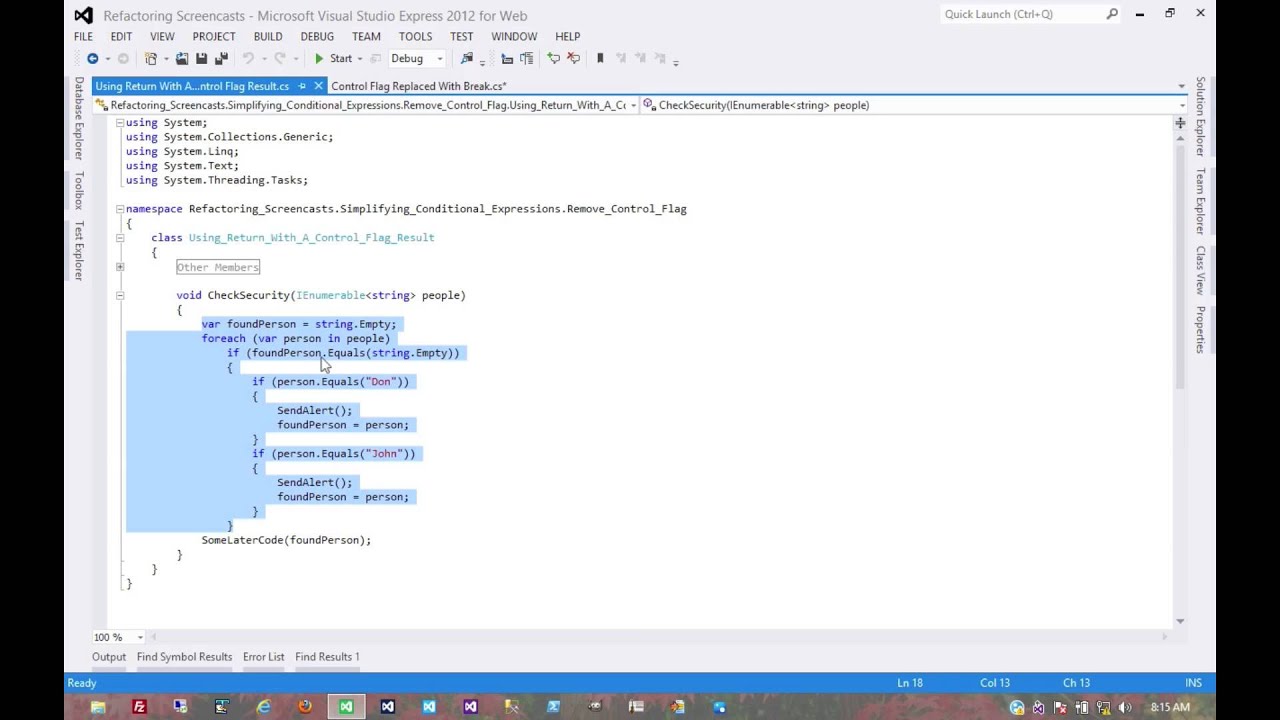Open the Class View side panel

[1200, 270]
